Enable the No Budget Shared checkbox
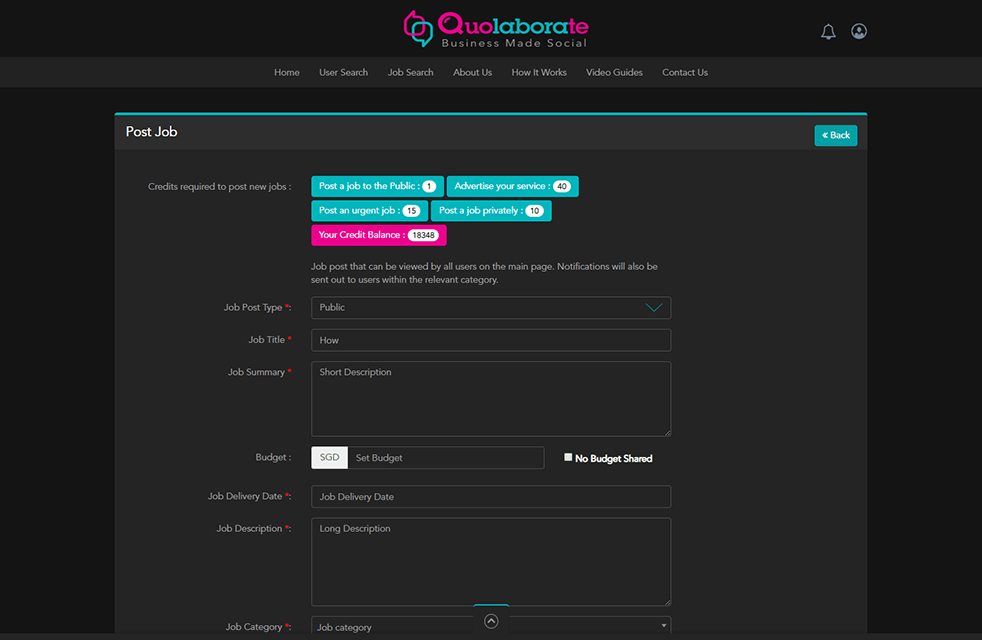 (x=568, y=457)
